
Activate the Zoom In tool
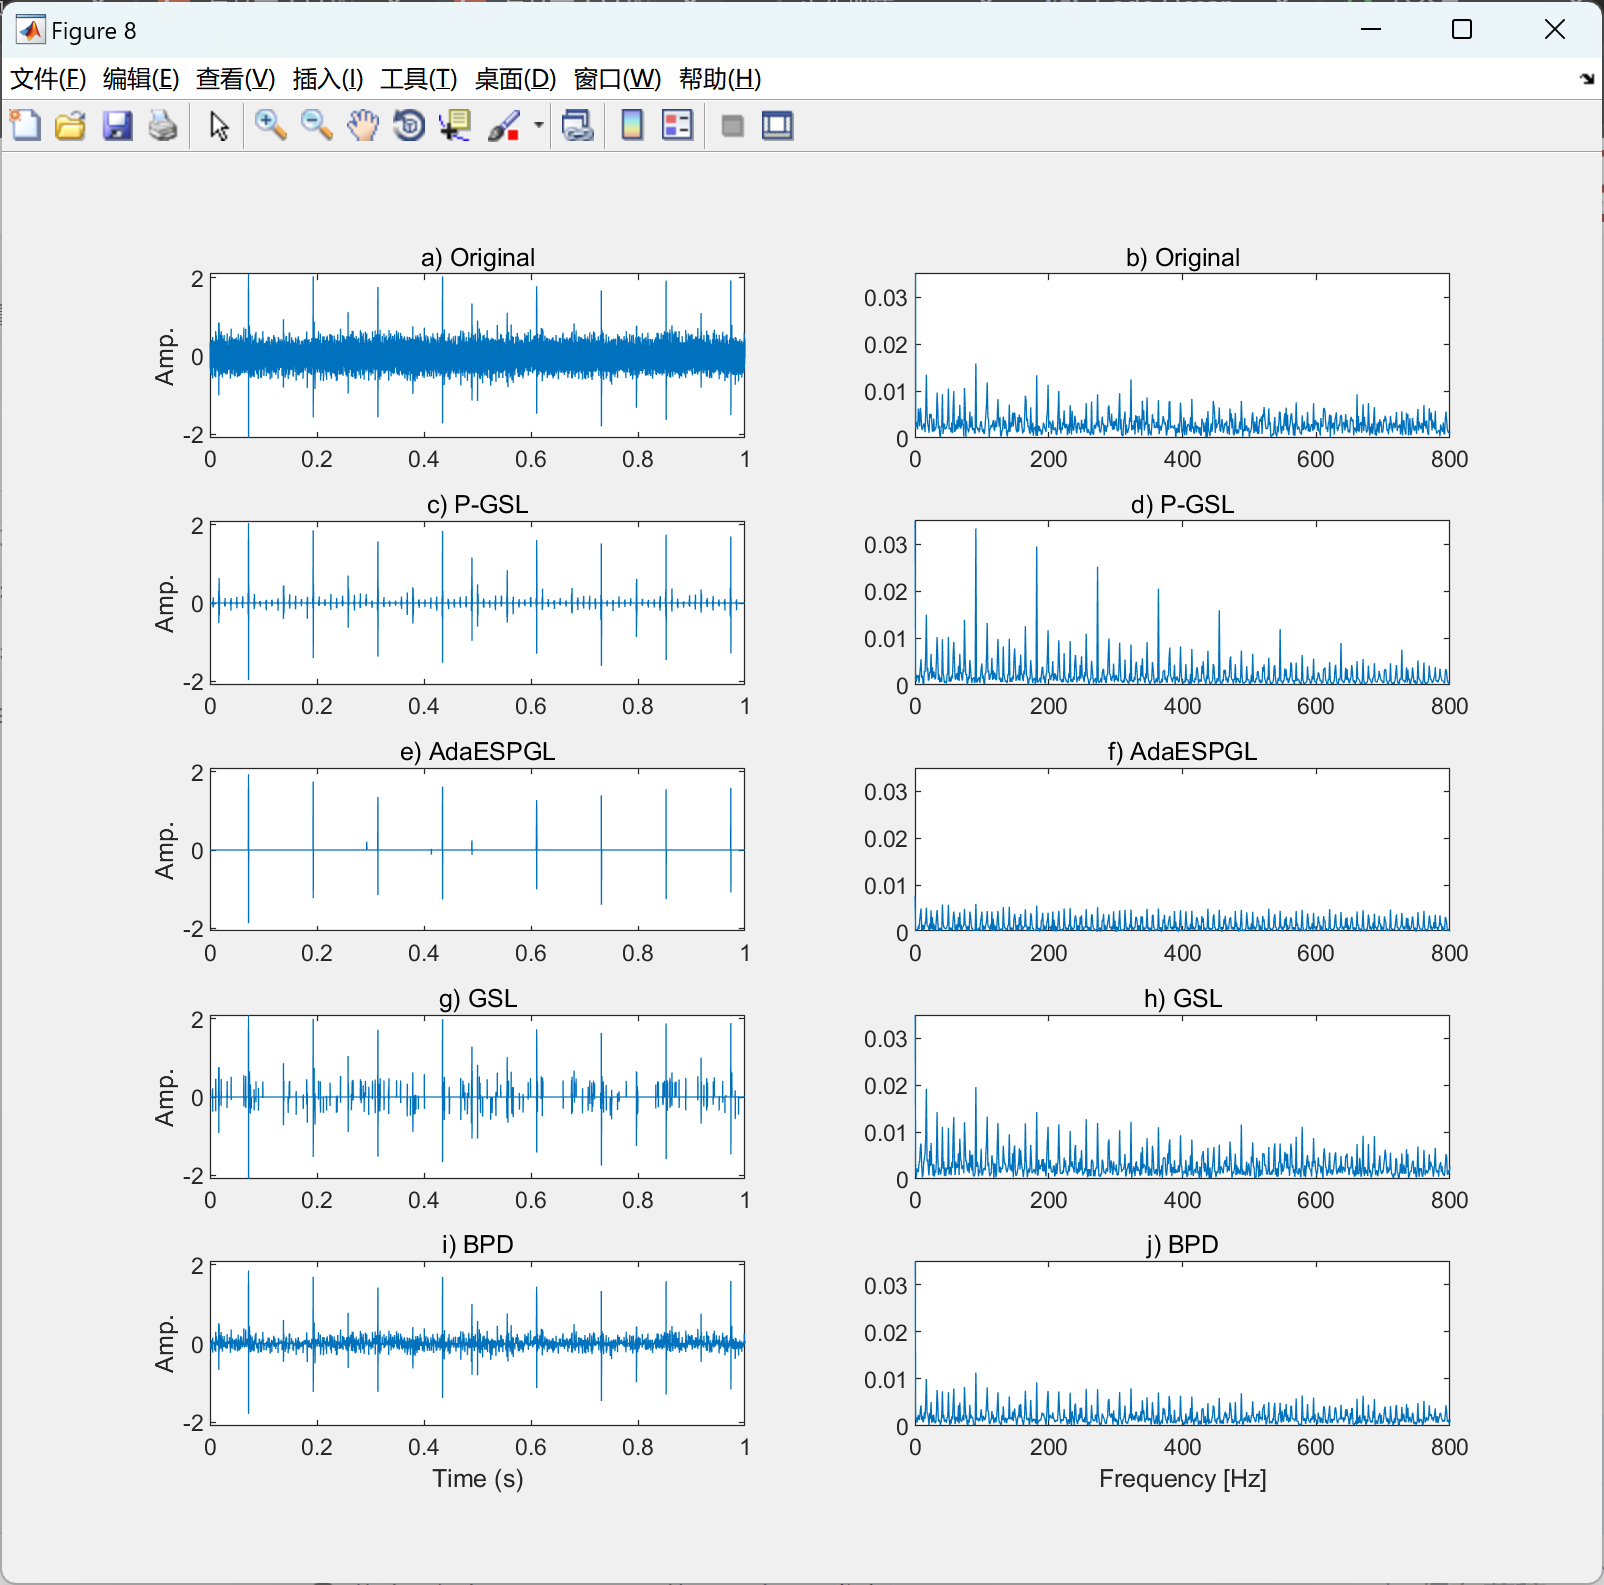pyautogui.click(x=270, y=126)
